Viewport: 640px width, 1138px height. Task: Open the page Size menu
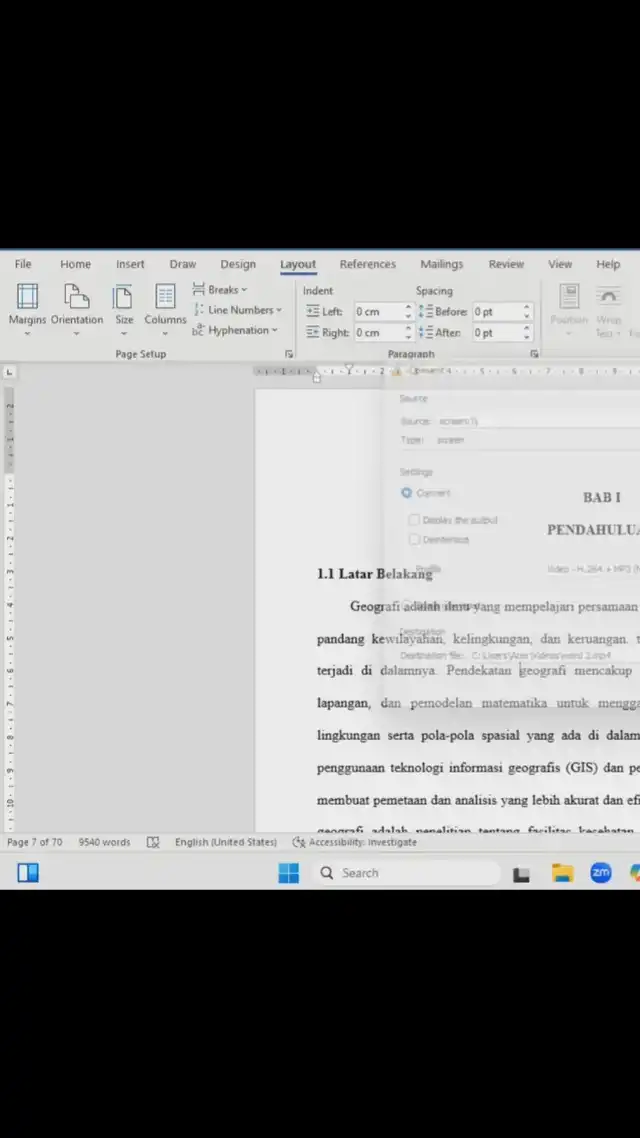coord(123,304)
